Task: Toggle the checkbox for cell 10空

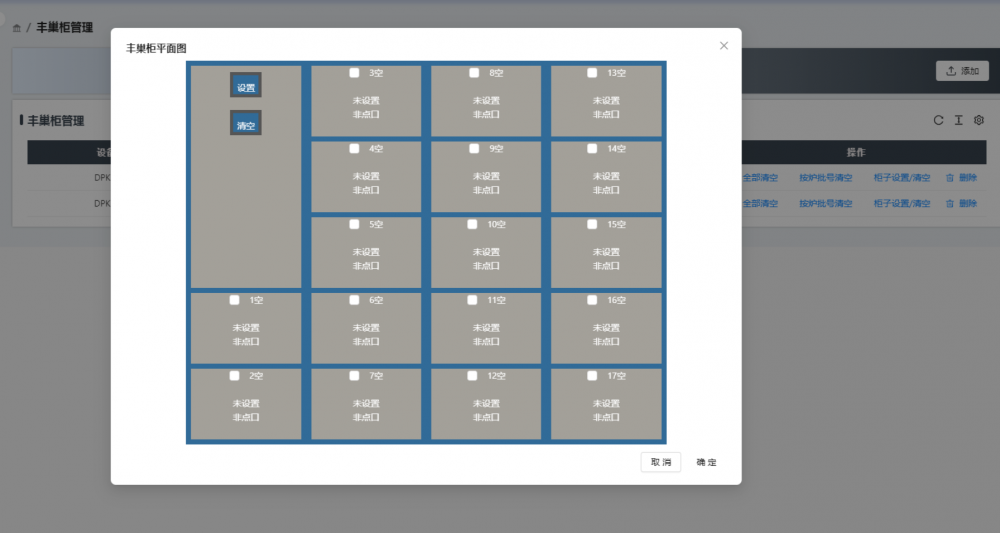Action: click(x=472, y=225)
